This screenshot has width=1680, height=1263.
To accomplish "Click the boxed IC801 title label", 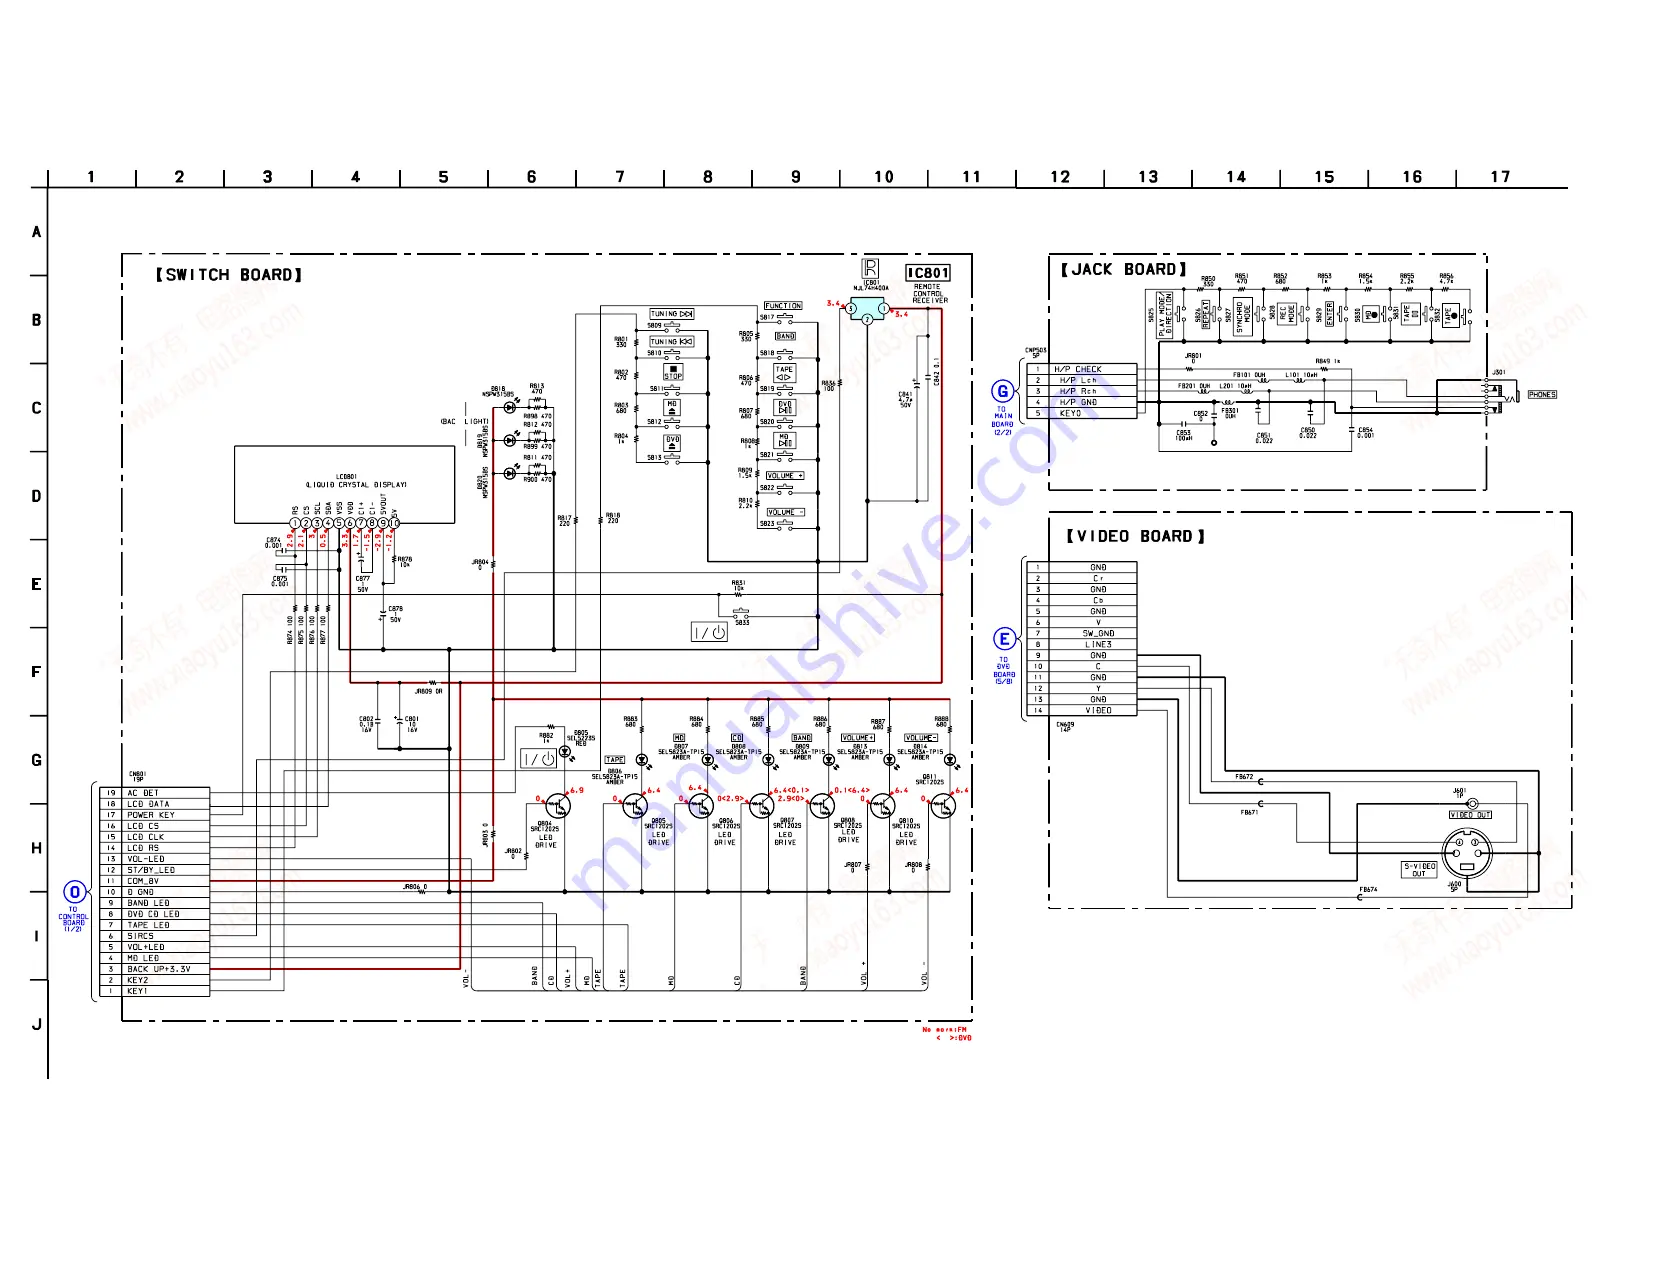I will [x=928, y=273].
